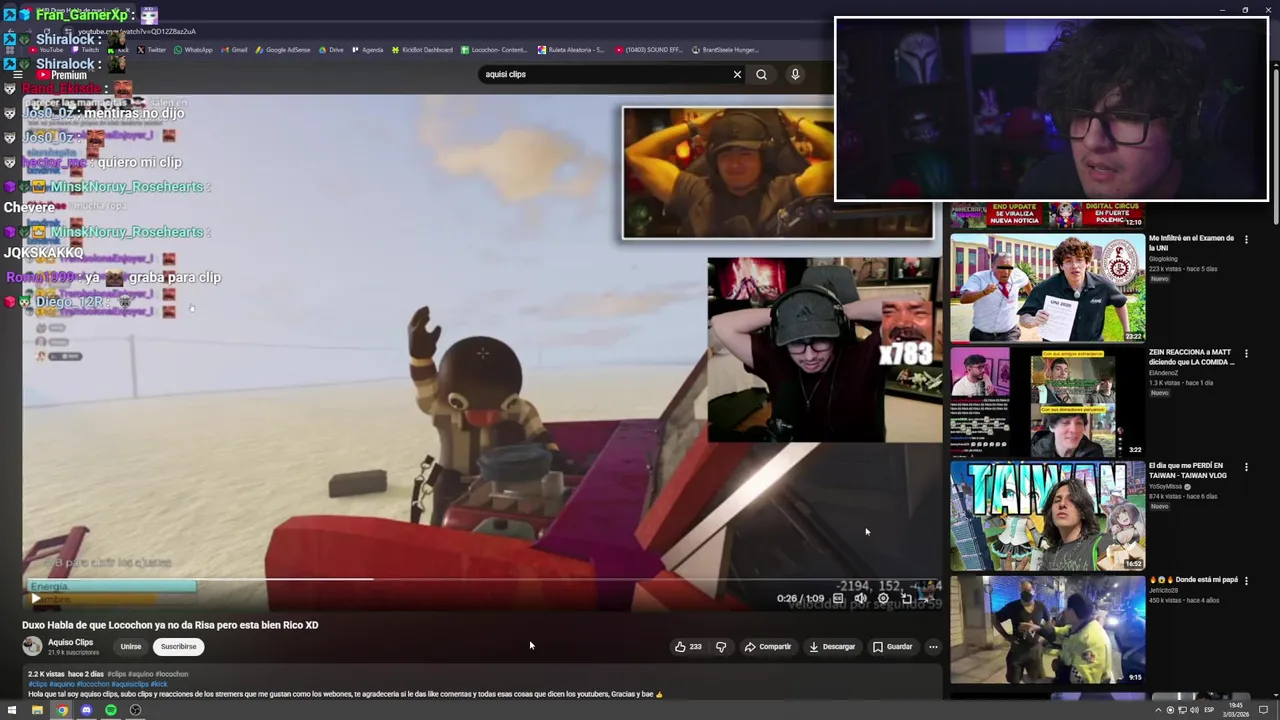
Task: Open options for 'Me Infiltré en el Examen' video
Action: point(1245,239)
